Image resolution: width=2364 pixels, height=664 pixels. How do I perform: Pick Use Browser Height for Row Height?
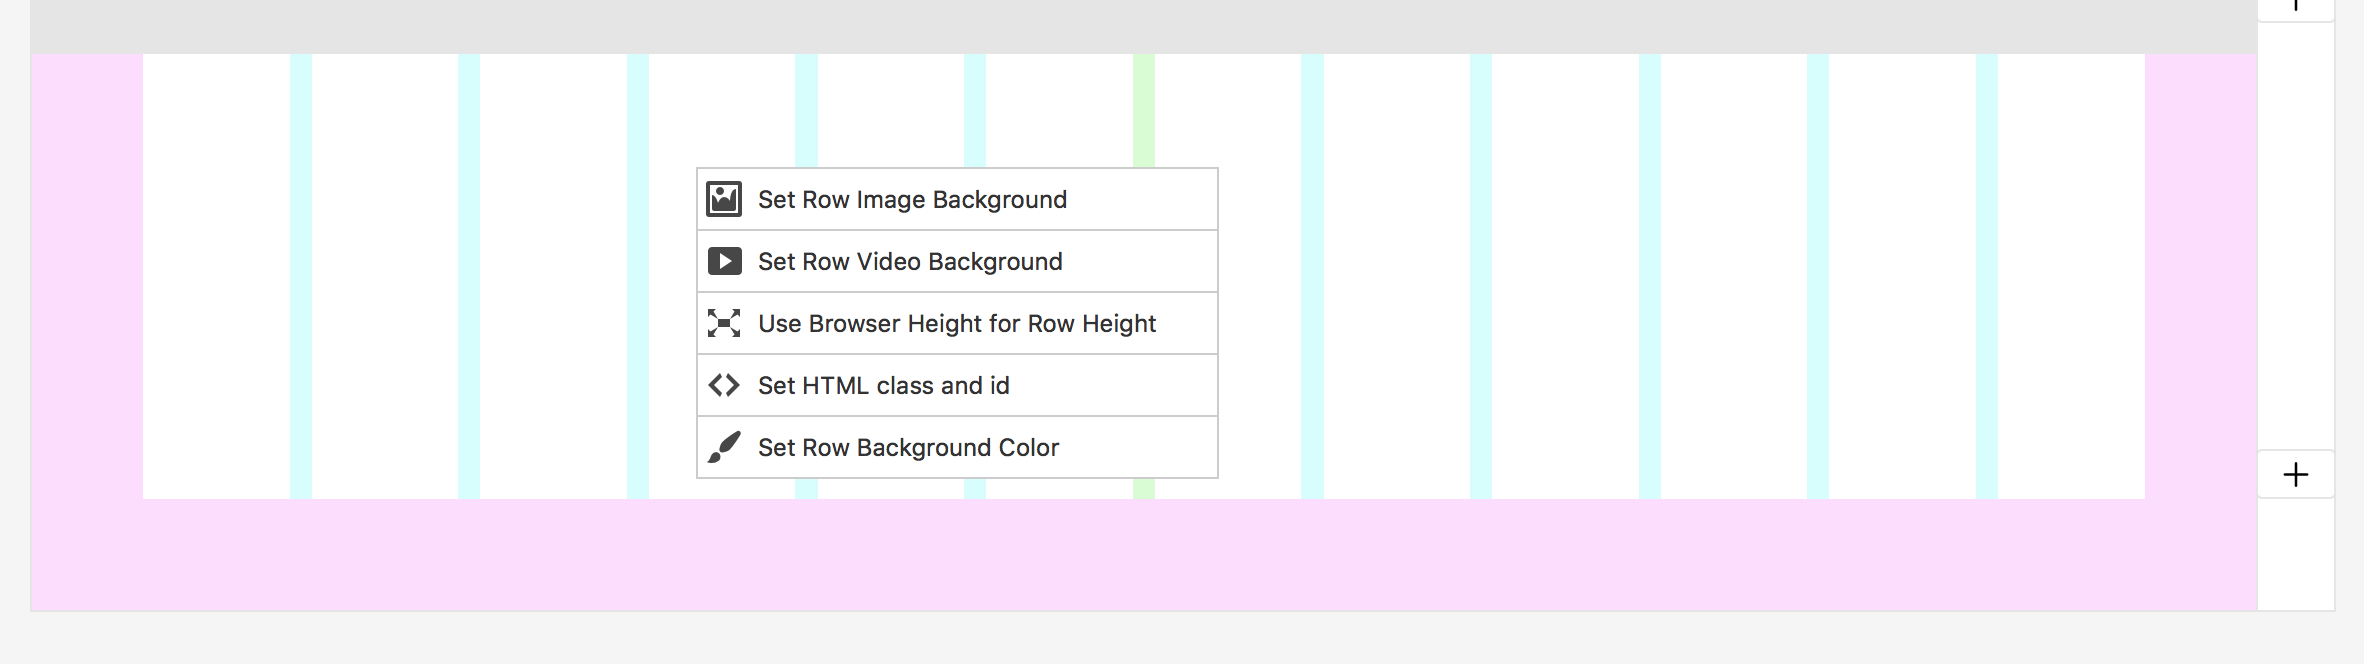click(x=956, y=324)
